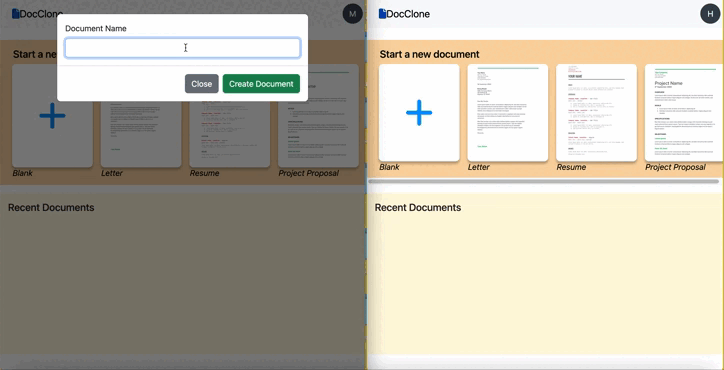Click the Document Name label in dialog
The width and height of the screenshot is (724, 370).
[x=96, y=28]
